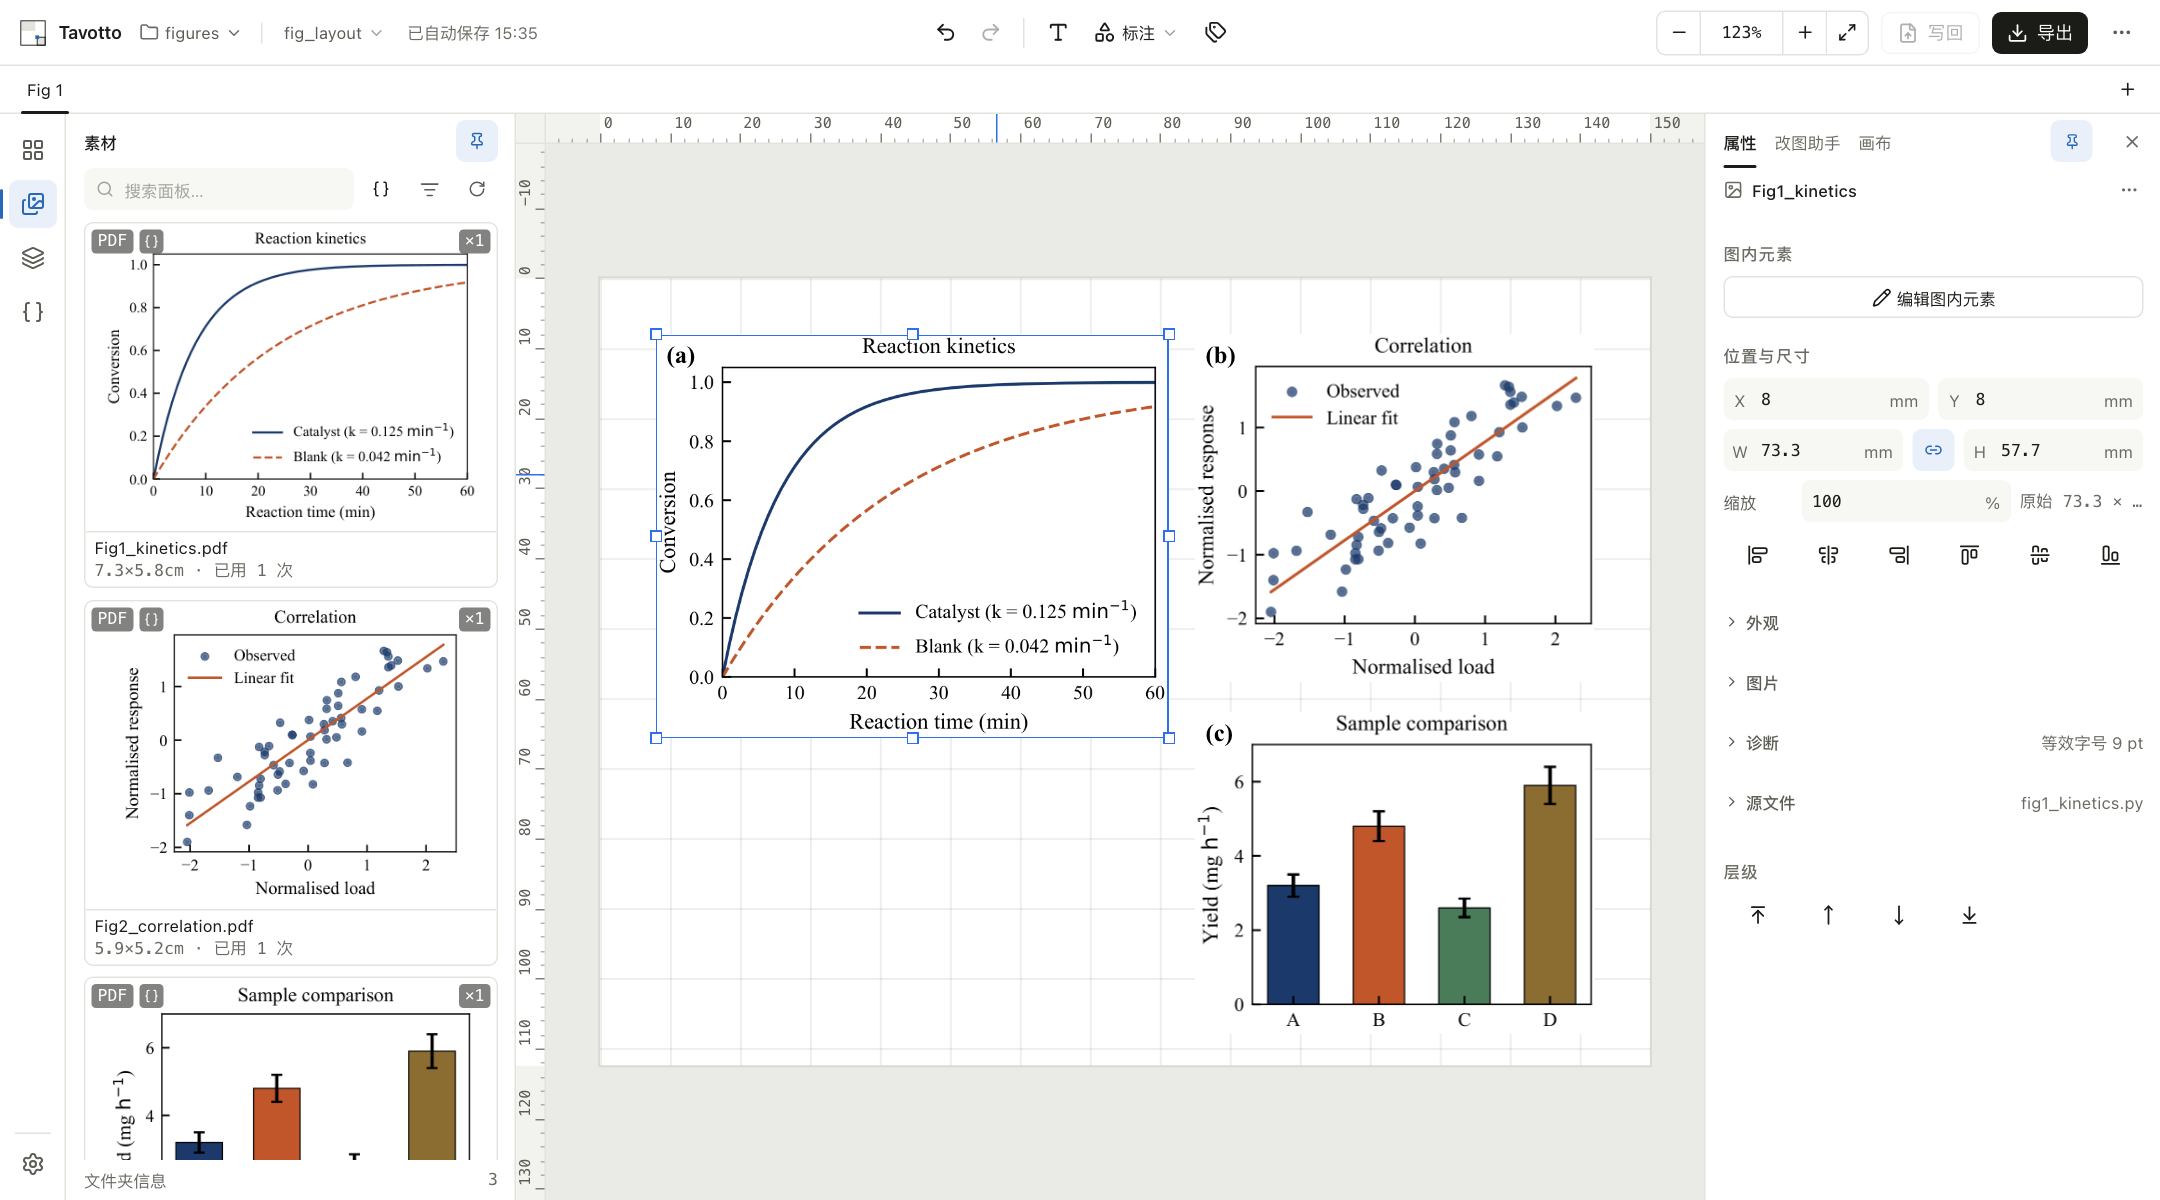Image resolution: width=2160 pixels, height=1200 pixels.
Task: Click the 123% zoom level display
Action: coord(1742,33)
